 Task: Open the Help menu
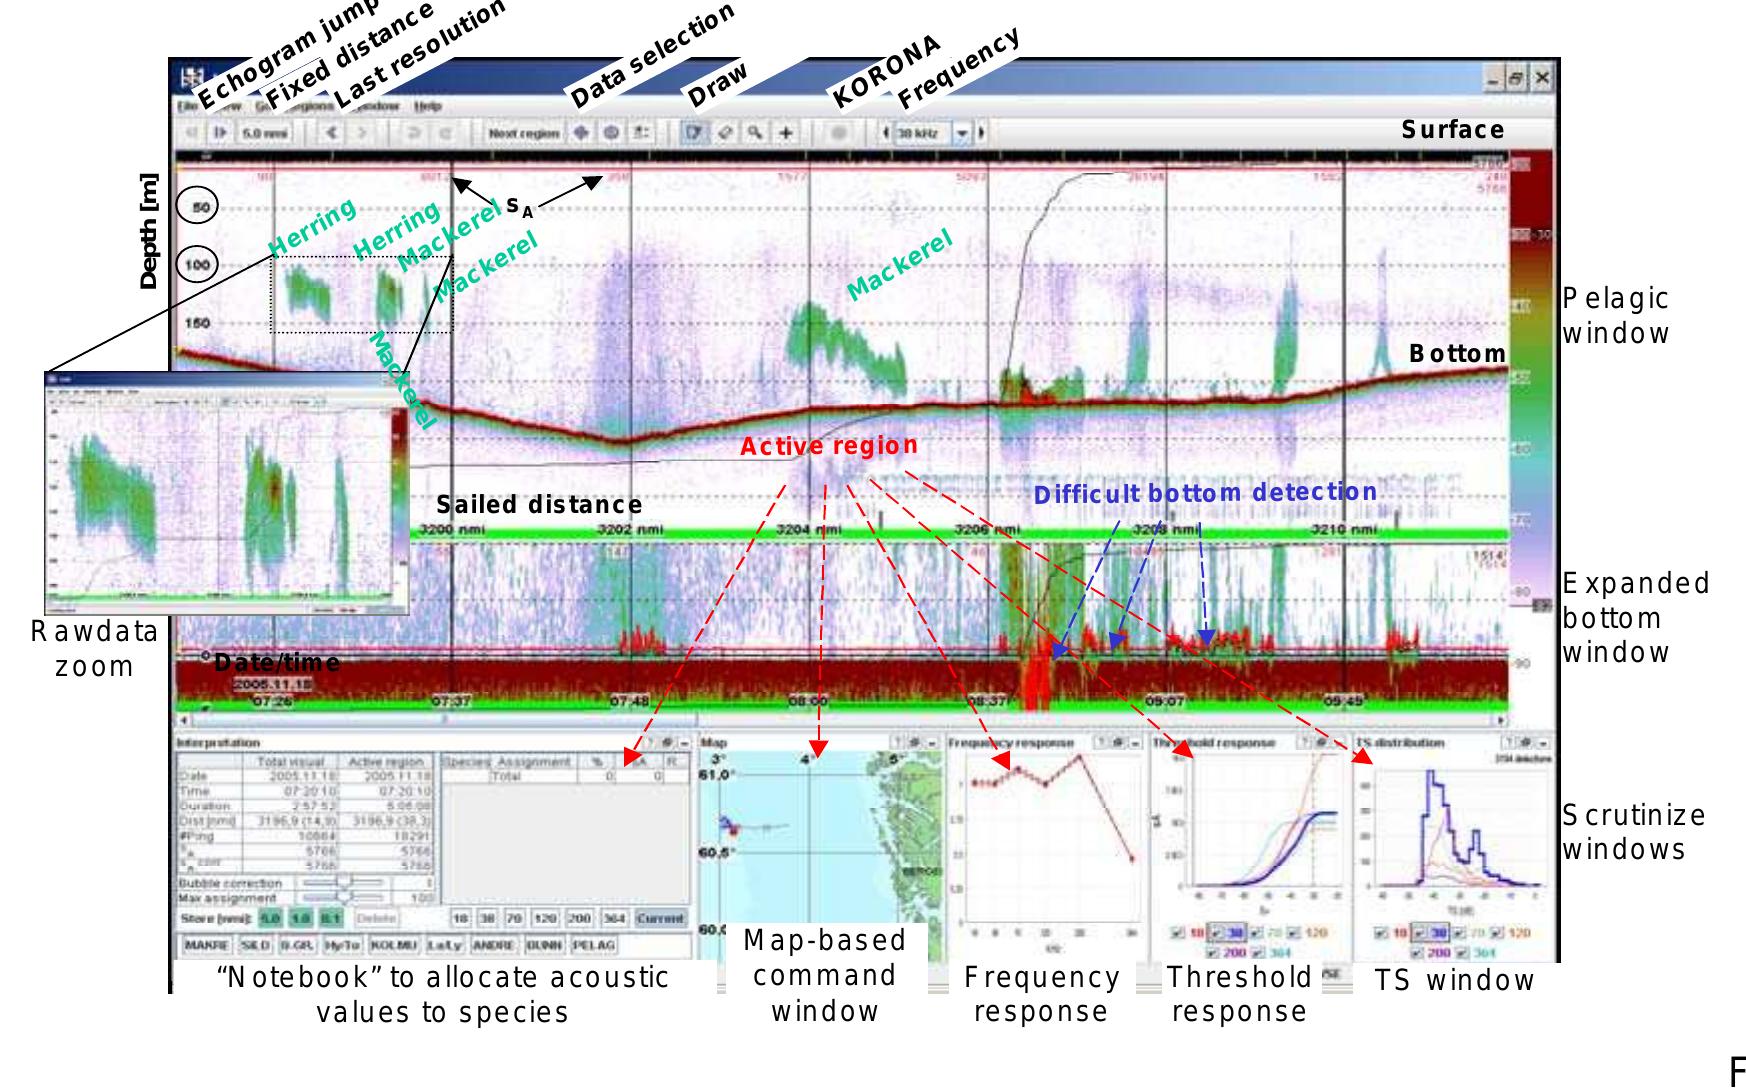coord(427,106)
